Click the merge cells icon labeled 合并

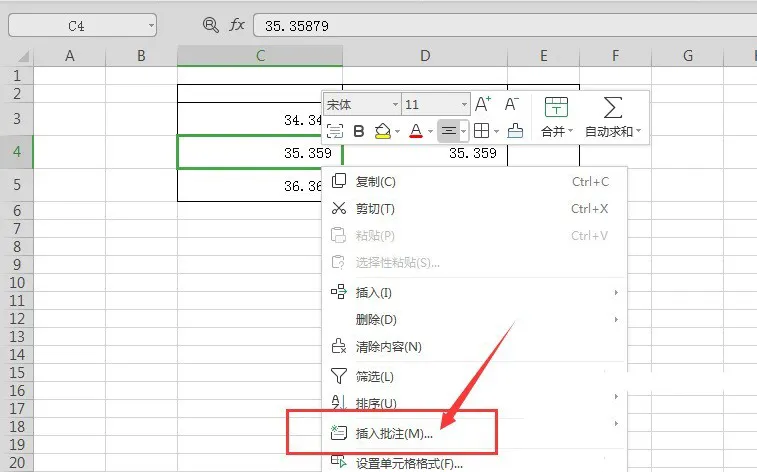pyautogui.click(x=556, y=107)
